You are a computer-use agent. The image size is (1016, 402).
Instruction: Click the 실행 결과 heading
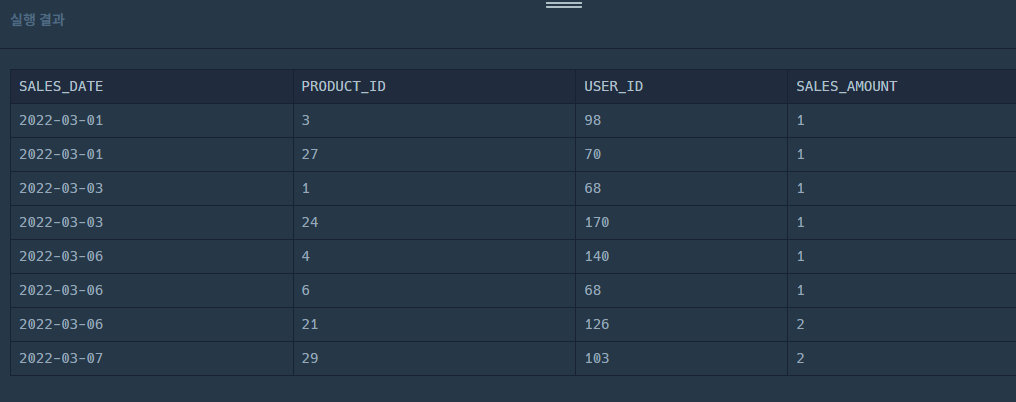(38, 19)
